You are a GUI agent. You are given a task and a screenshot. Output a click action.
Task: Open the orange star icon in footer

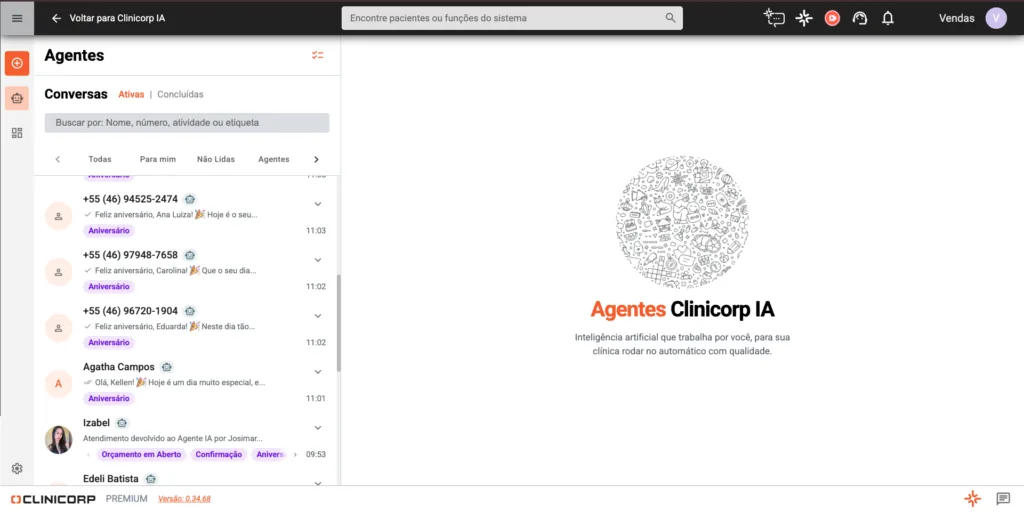[972, 499]
